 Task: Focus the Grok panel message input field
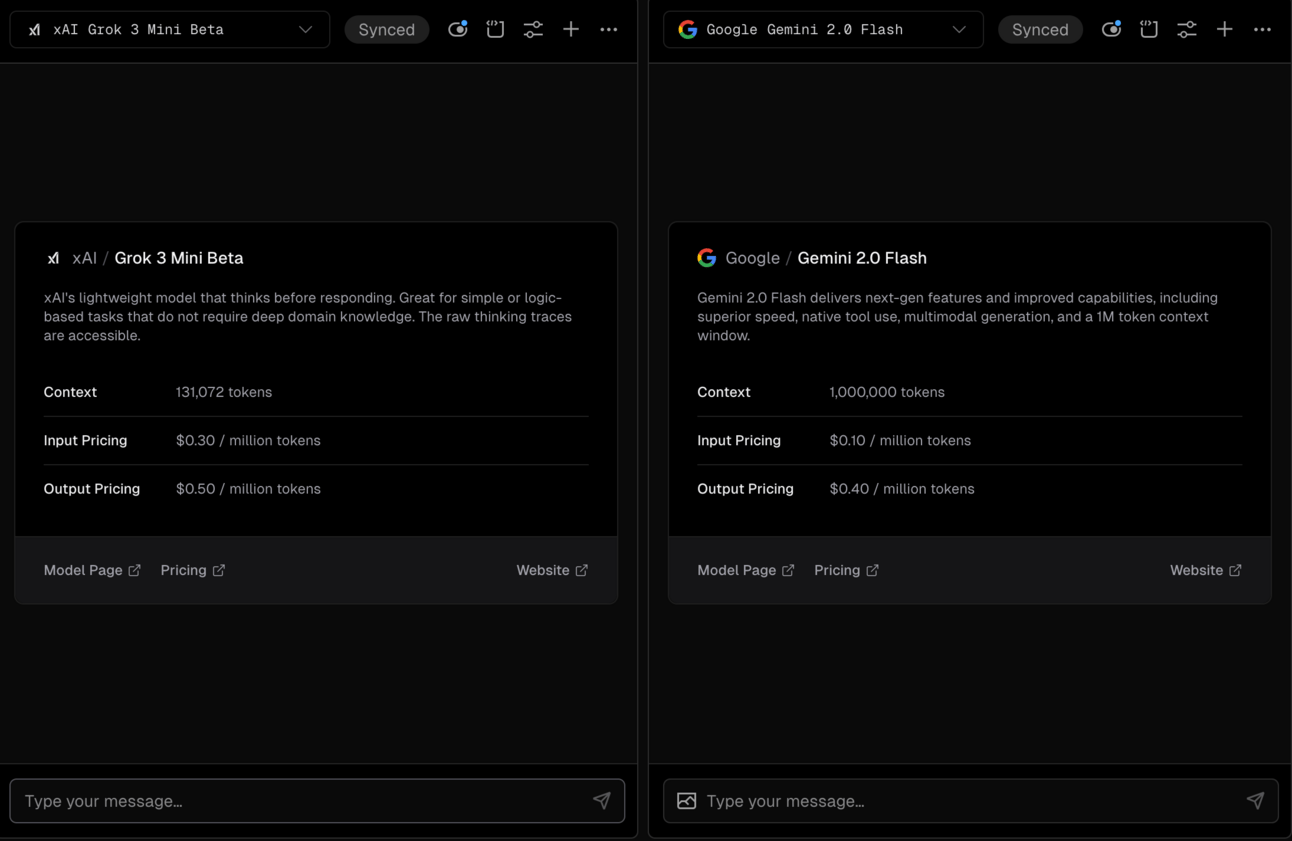pyautogui.click(x=300, y=801)
